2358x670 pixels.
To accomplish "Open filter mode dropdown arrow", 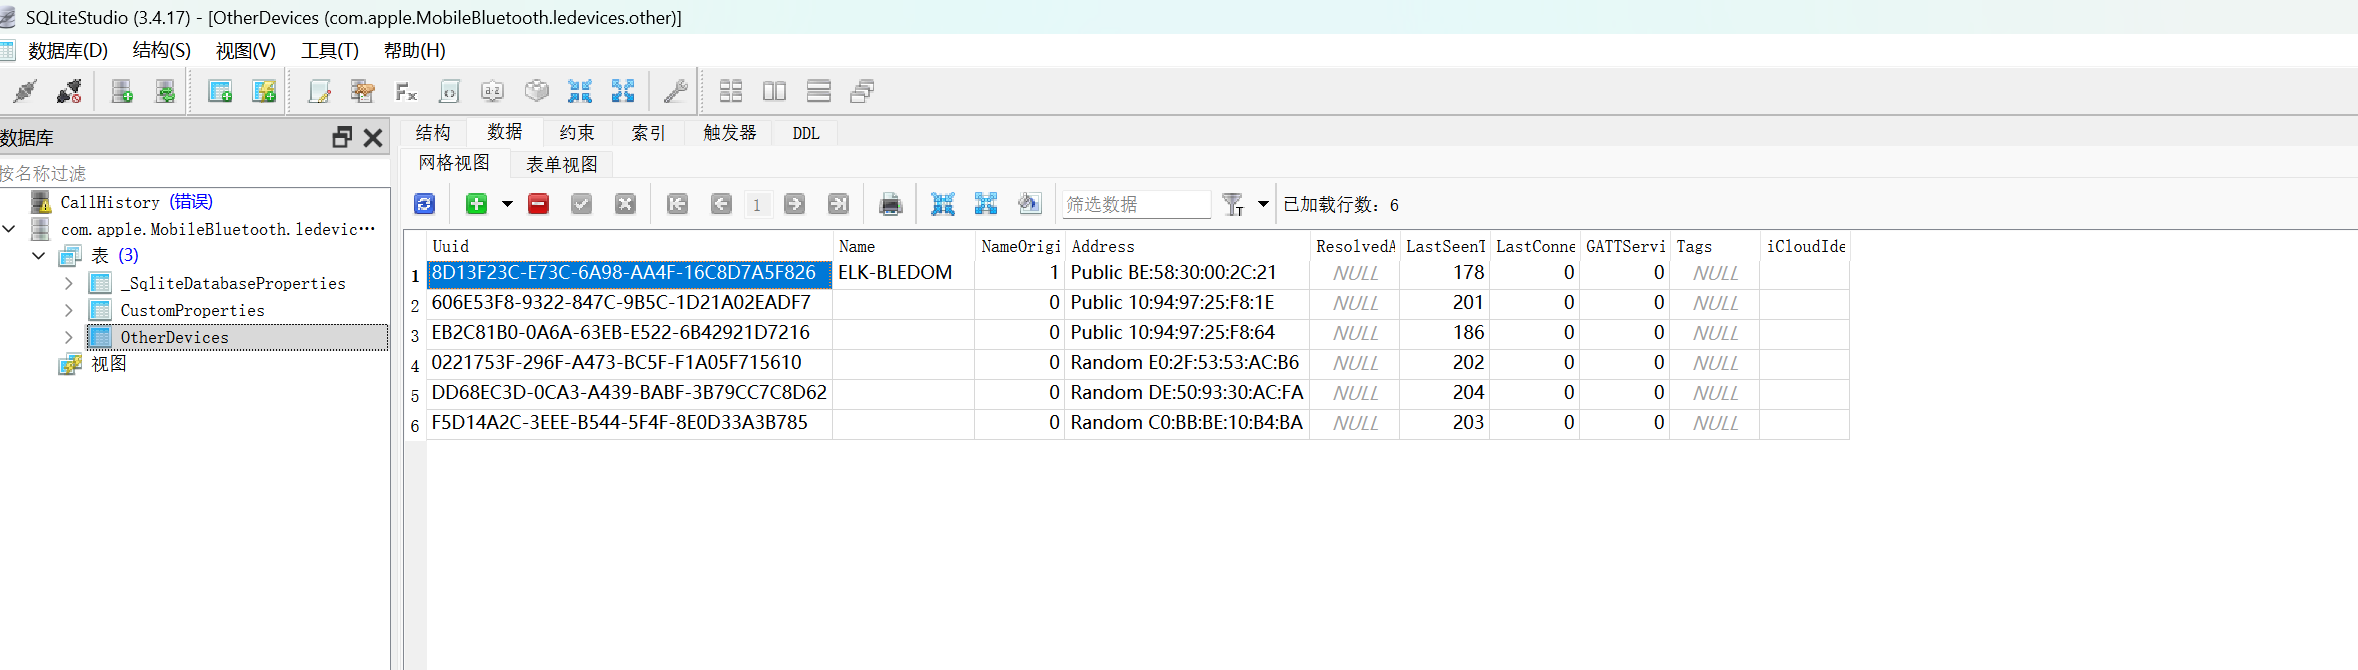I will (1263, 204).
